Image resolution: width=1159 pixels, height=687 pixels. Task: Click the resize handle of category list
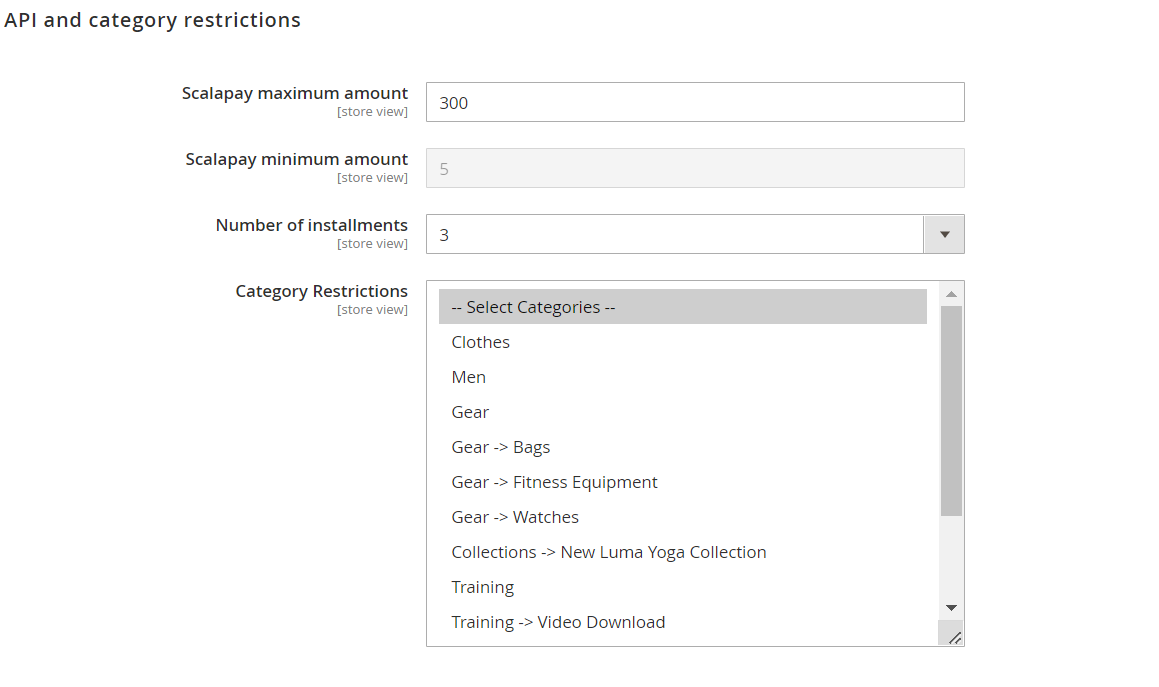tap(954, 636)
